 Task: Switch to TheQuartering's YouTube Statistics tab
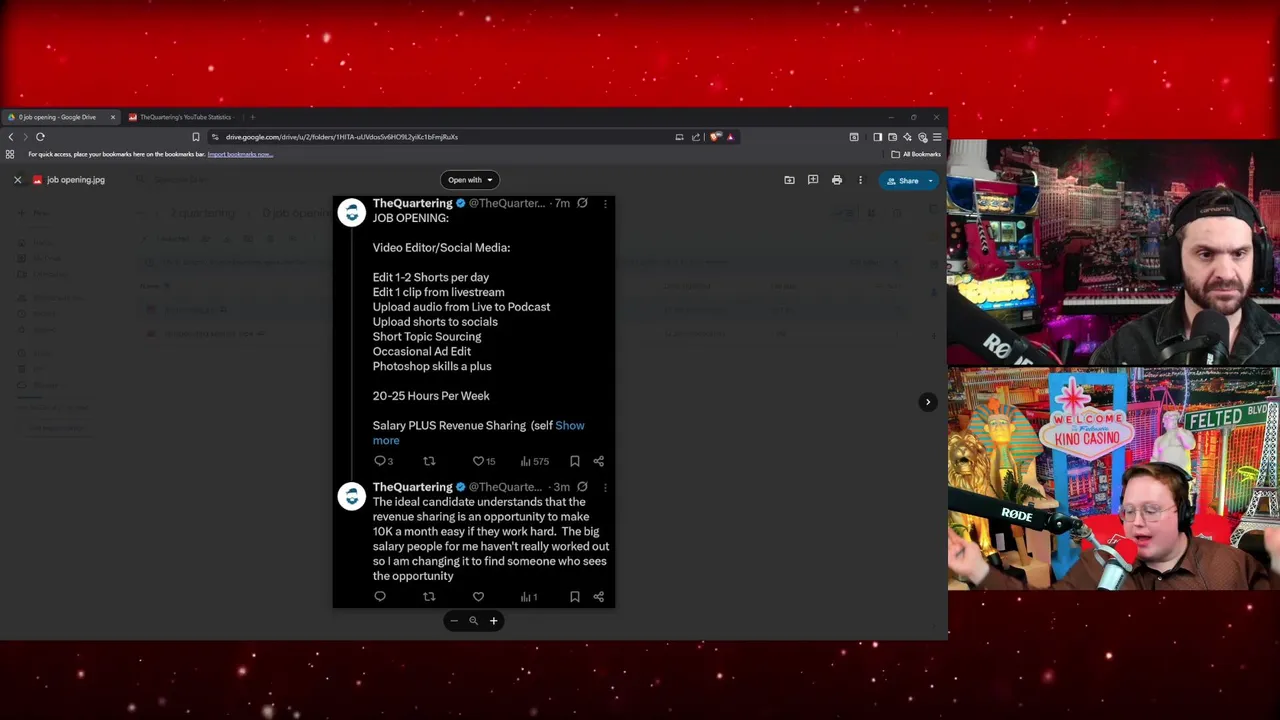pos(182,117)
